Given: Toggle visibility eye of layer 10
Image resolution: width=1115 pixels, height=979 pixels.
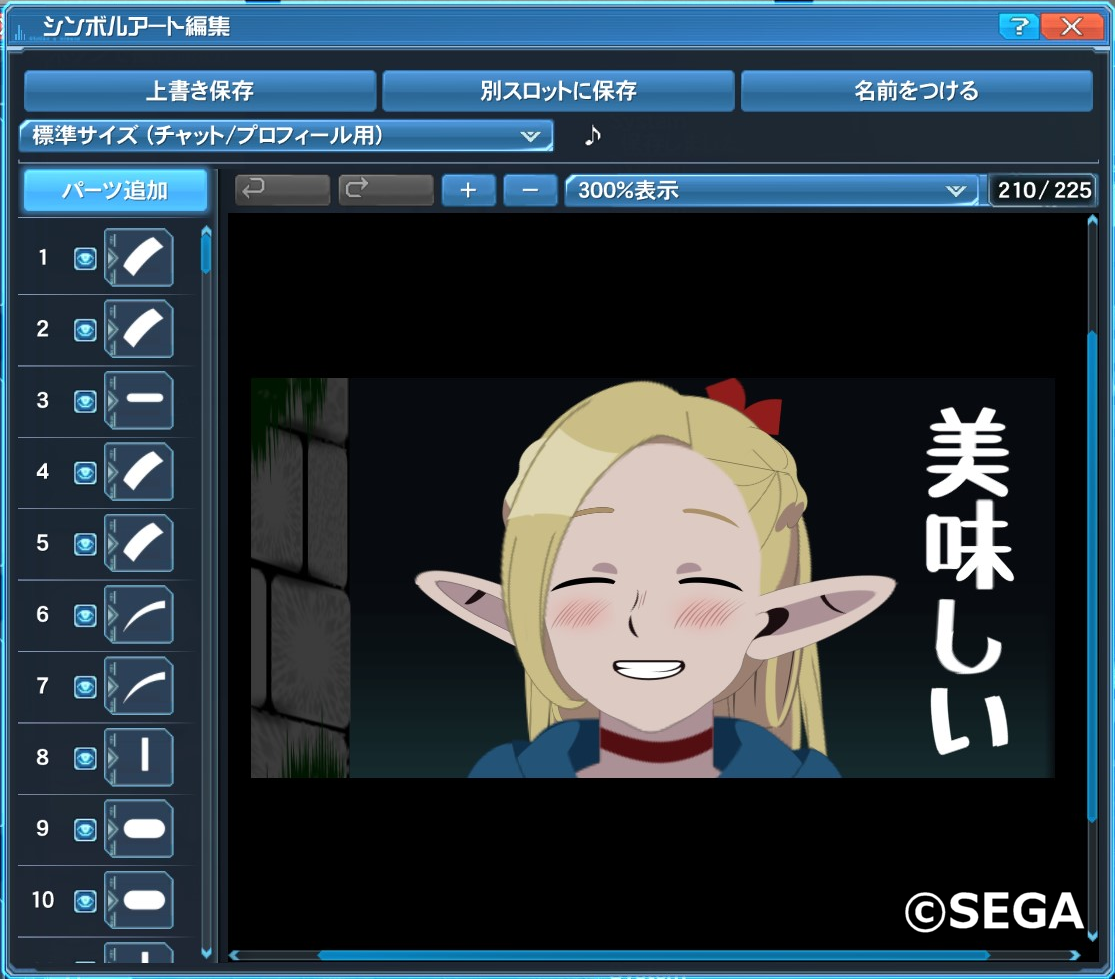Looking at the screenshot, I should pos(85,901).
